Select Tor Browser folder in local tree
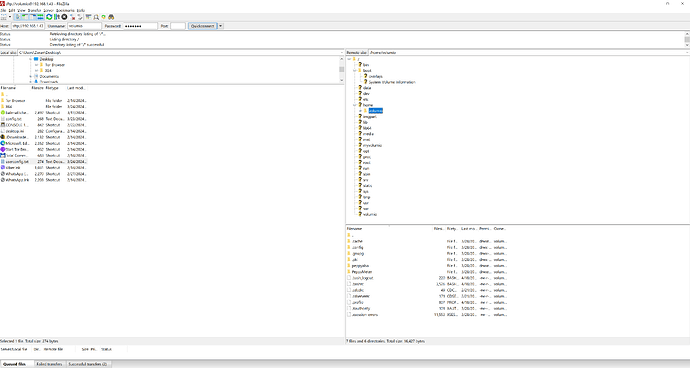 (55, 65)
